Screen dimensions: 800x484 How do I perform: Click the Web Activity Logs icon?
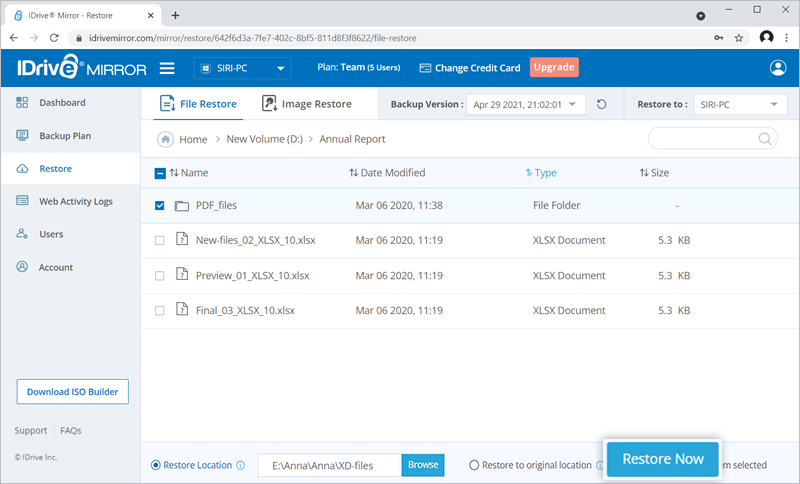click(22, 200)
